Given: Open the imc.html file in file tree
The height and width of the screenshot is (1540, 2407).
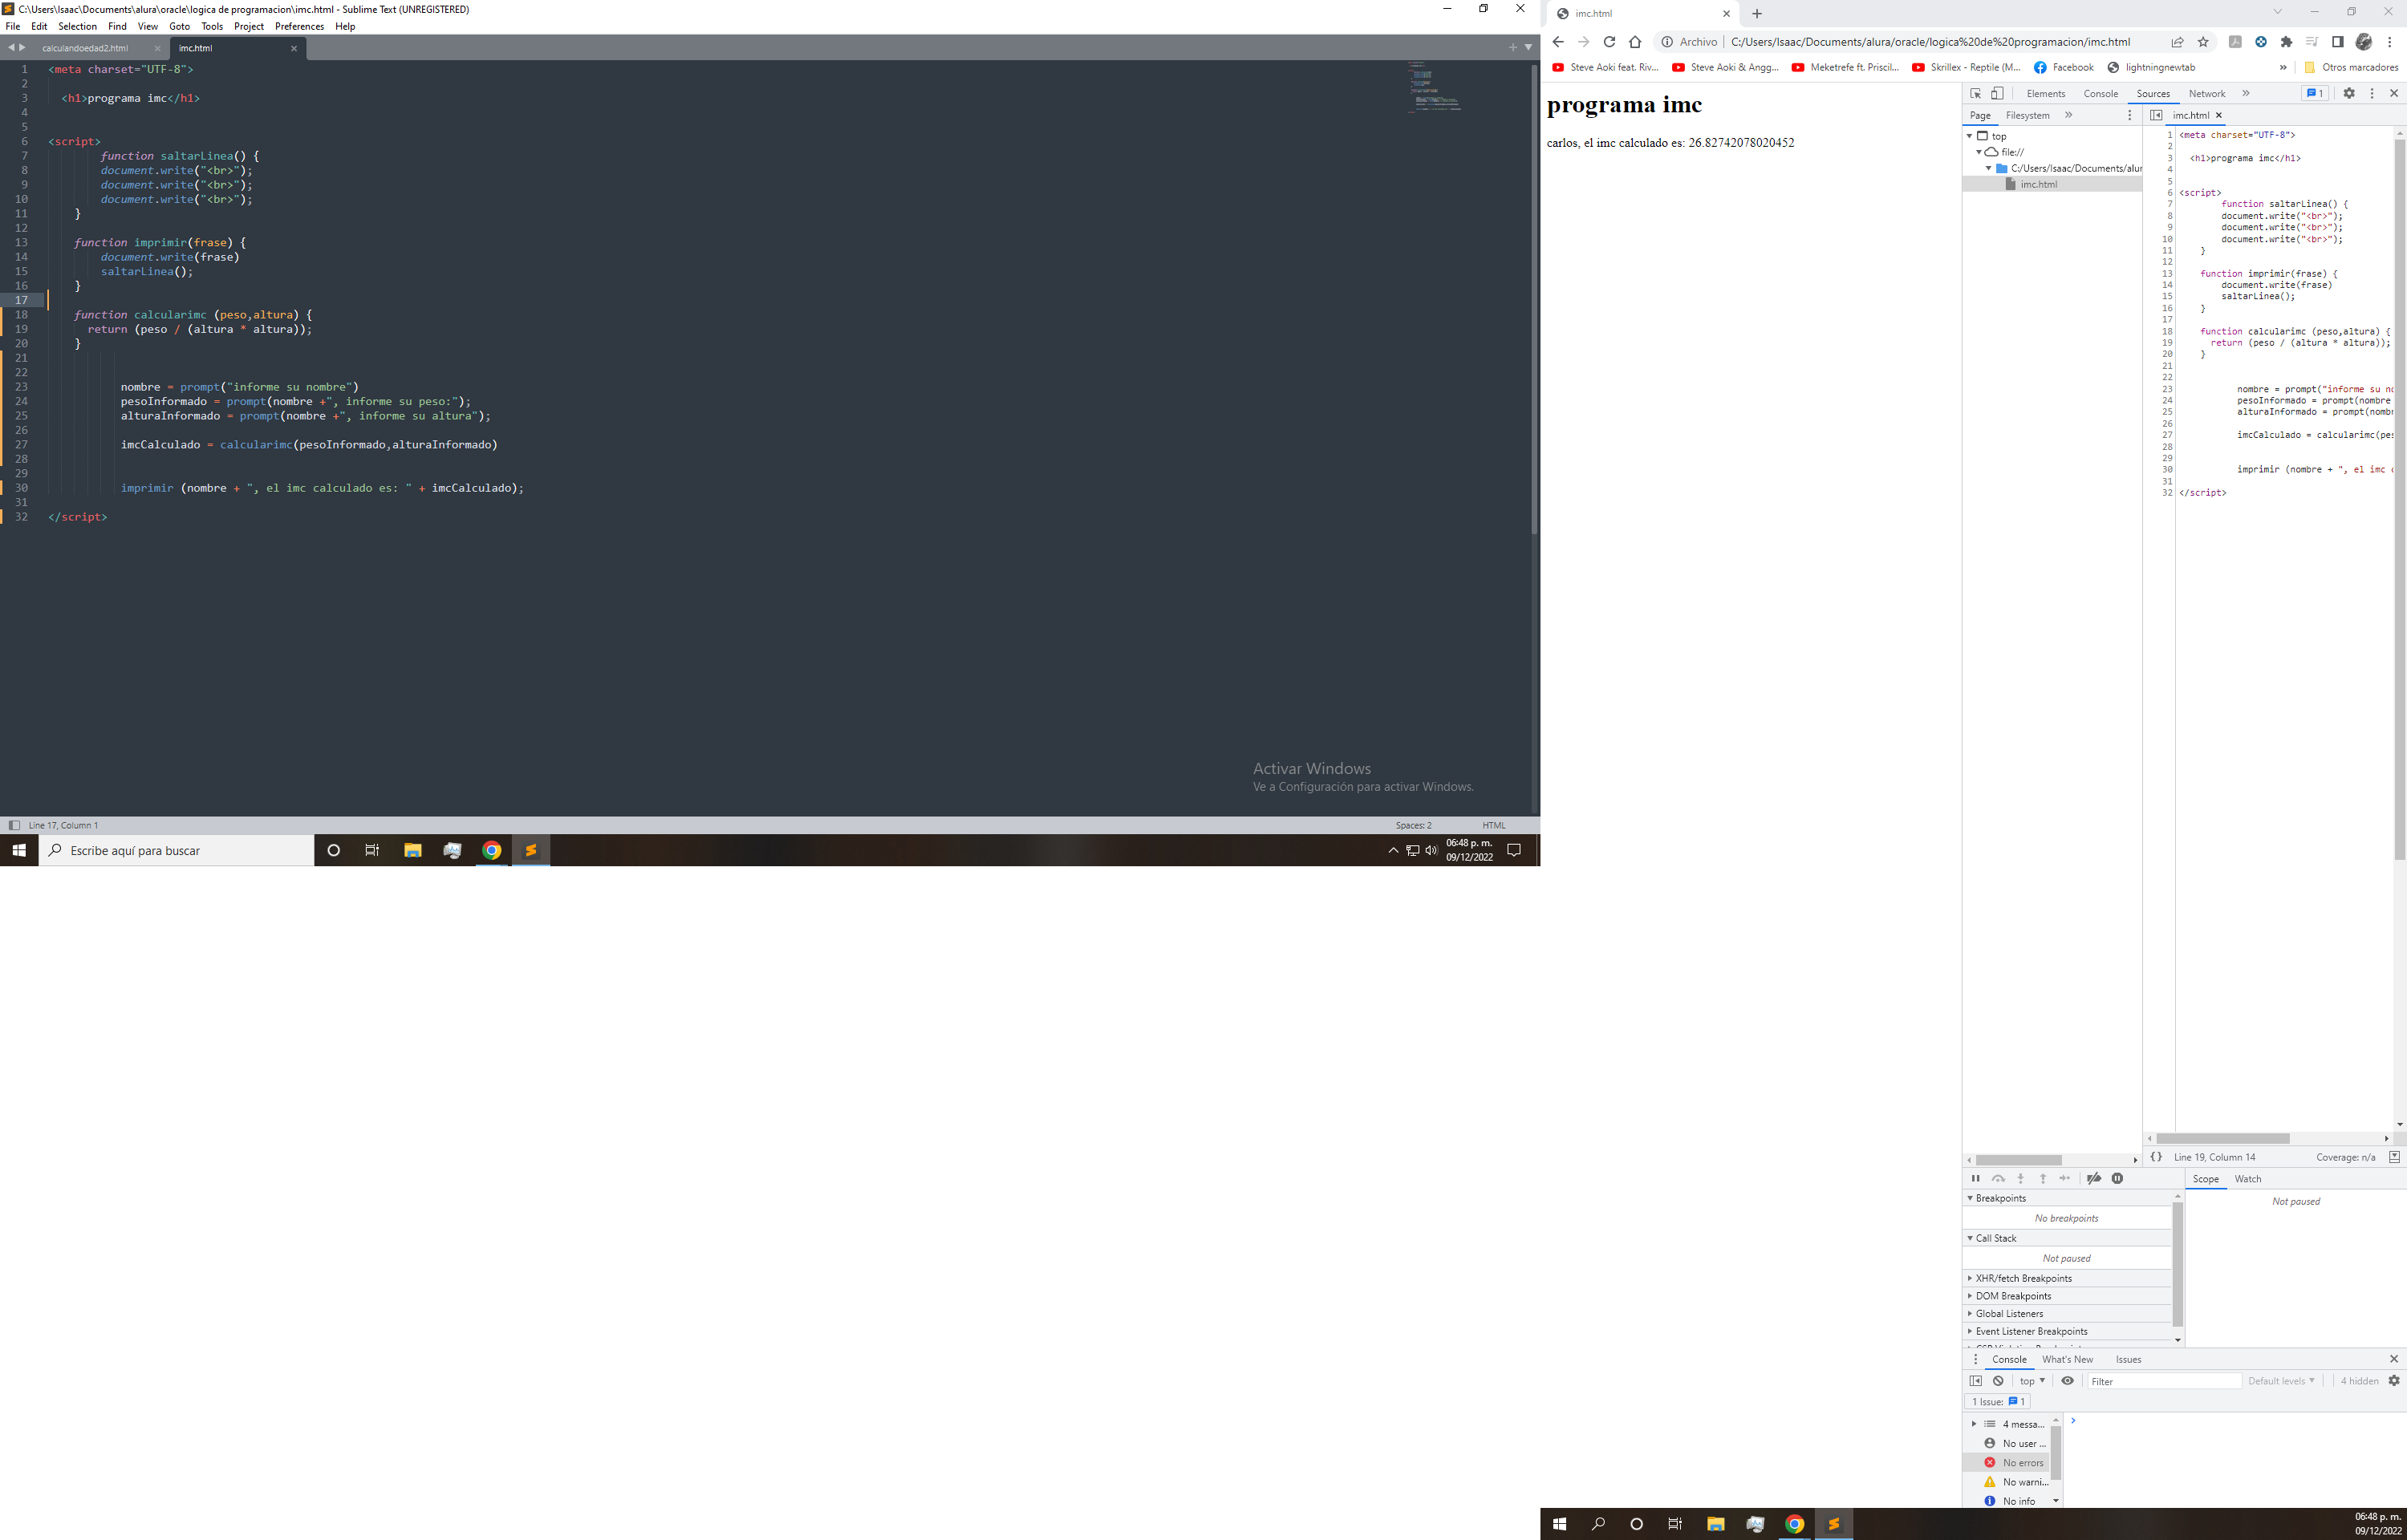Looking at the screenshot, I should [x=2039, y=184].
